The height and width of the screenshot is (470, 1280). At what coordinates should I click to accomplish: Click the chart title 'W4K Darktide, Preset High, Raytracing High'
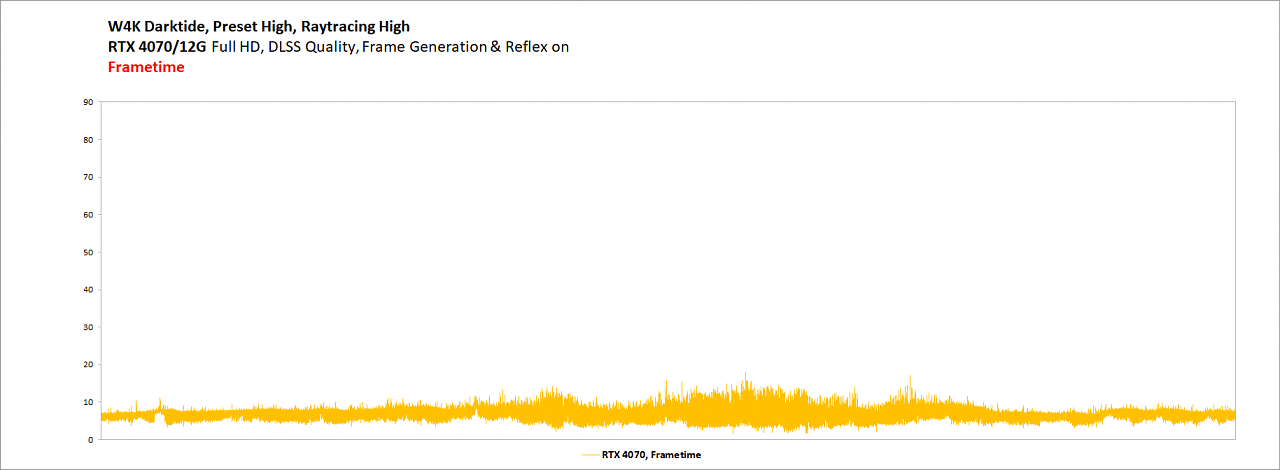pyautogui.click(x=259, y=27)
